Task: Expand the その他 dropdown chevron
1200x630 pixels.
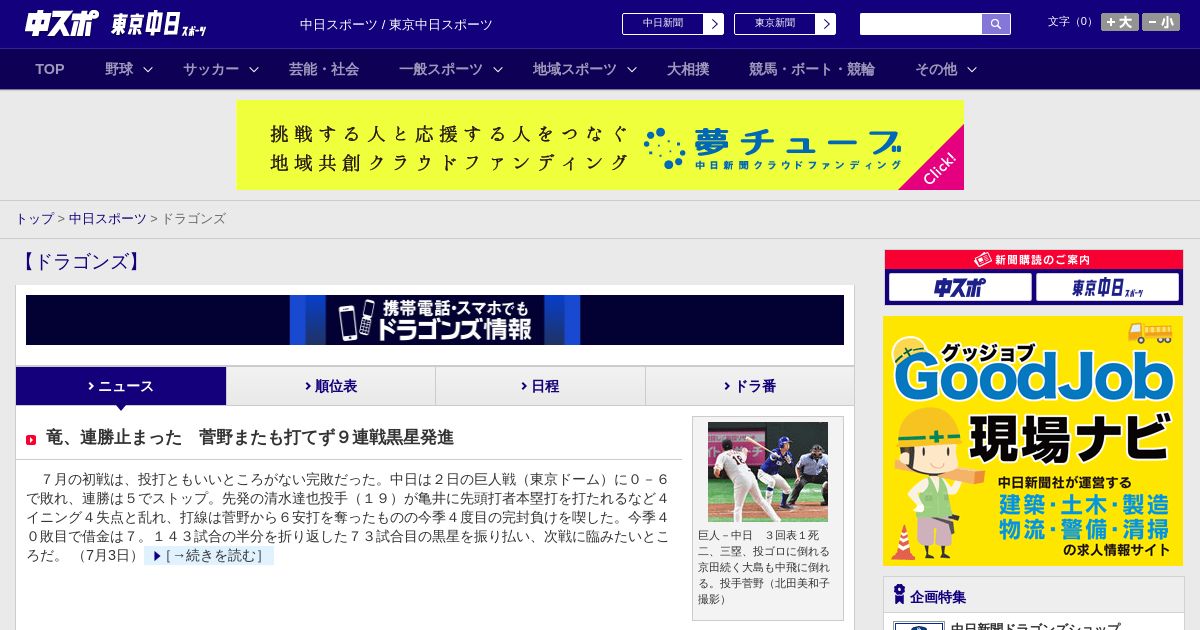Action: pos(972,69)
